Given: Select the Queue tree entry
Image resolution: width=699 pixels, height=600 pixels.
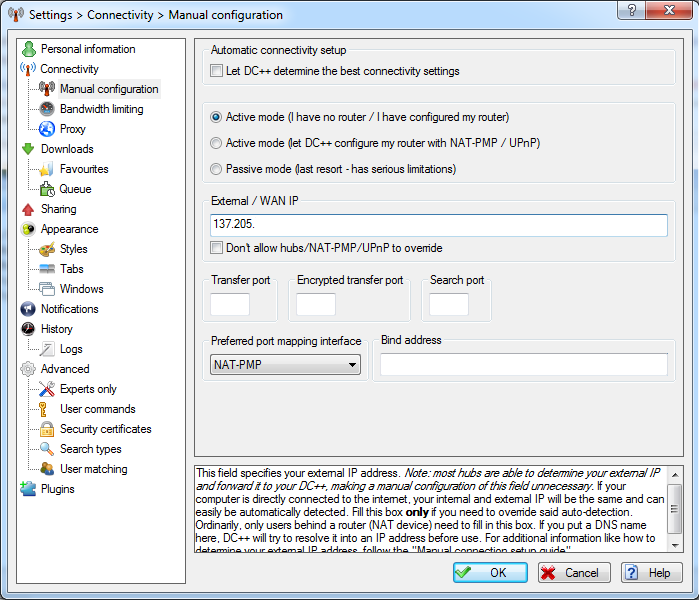Looking at the screenshot, I should (75, 189).
